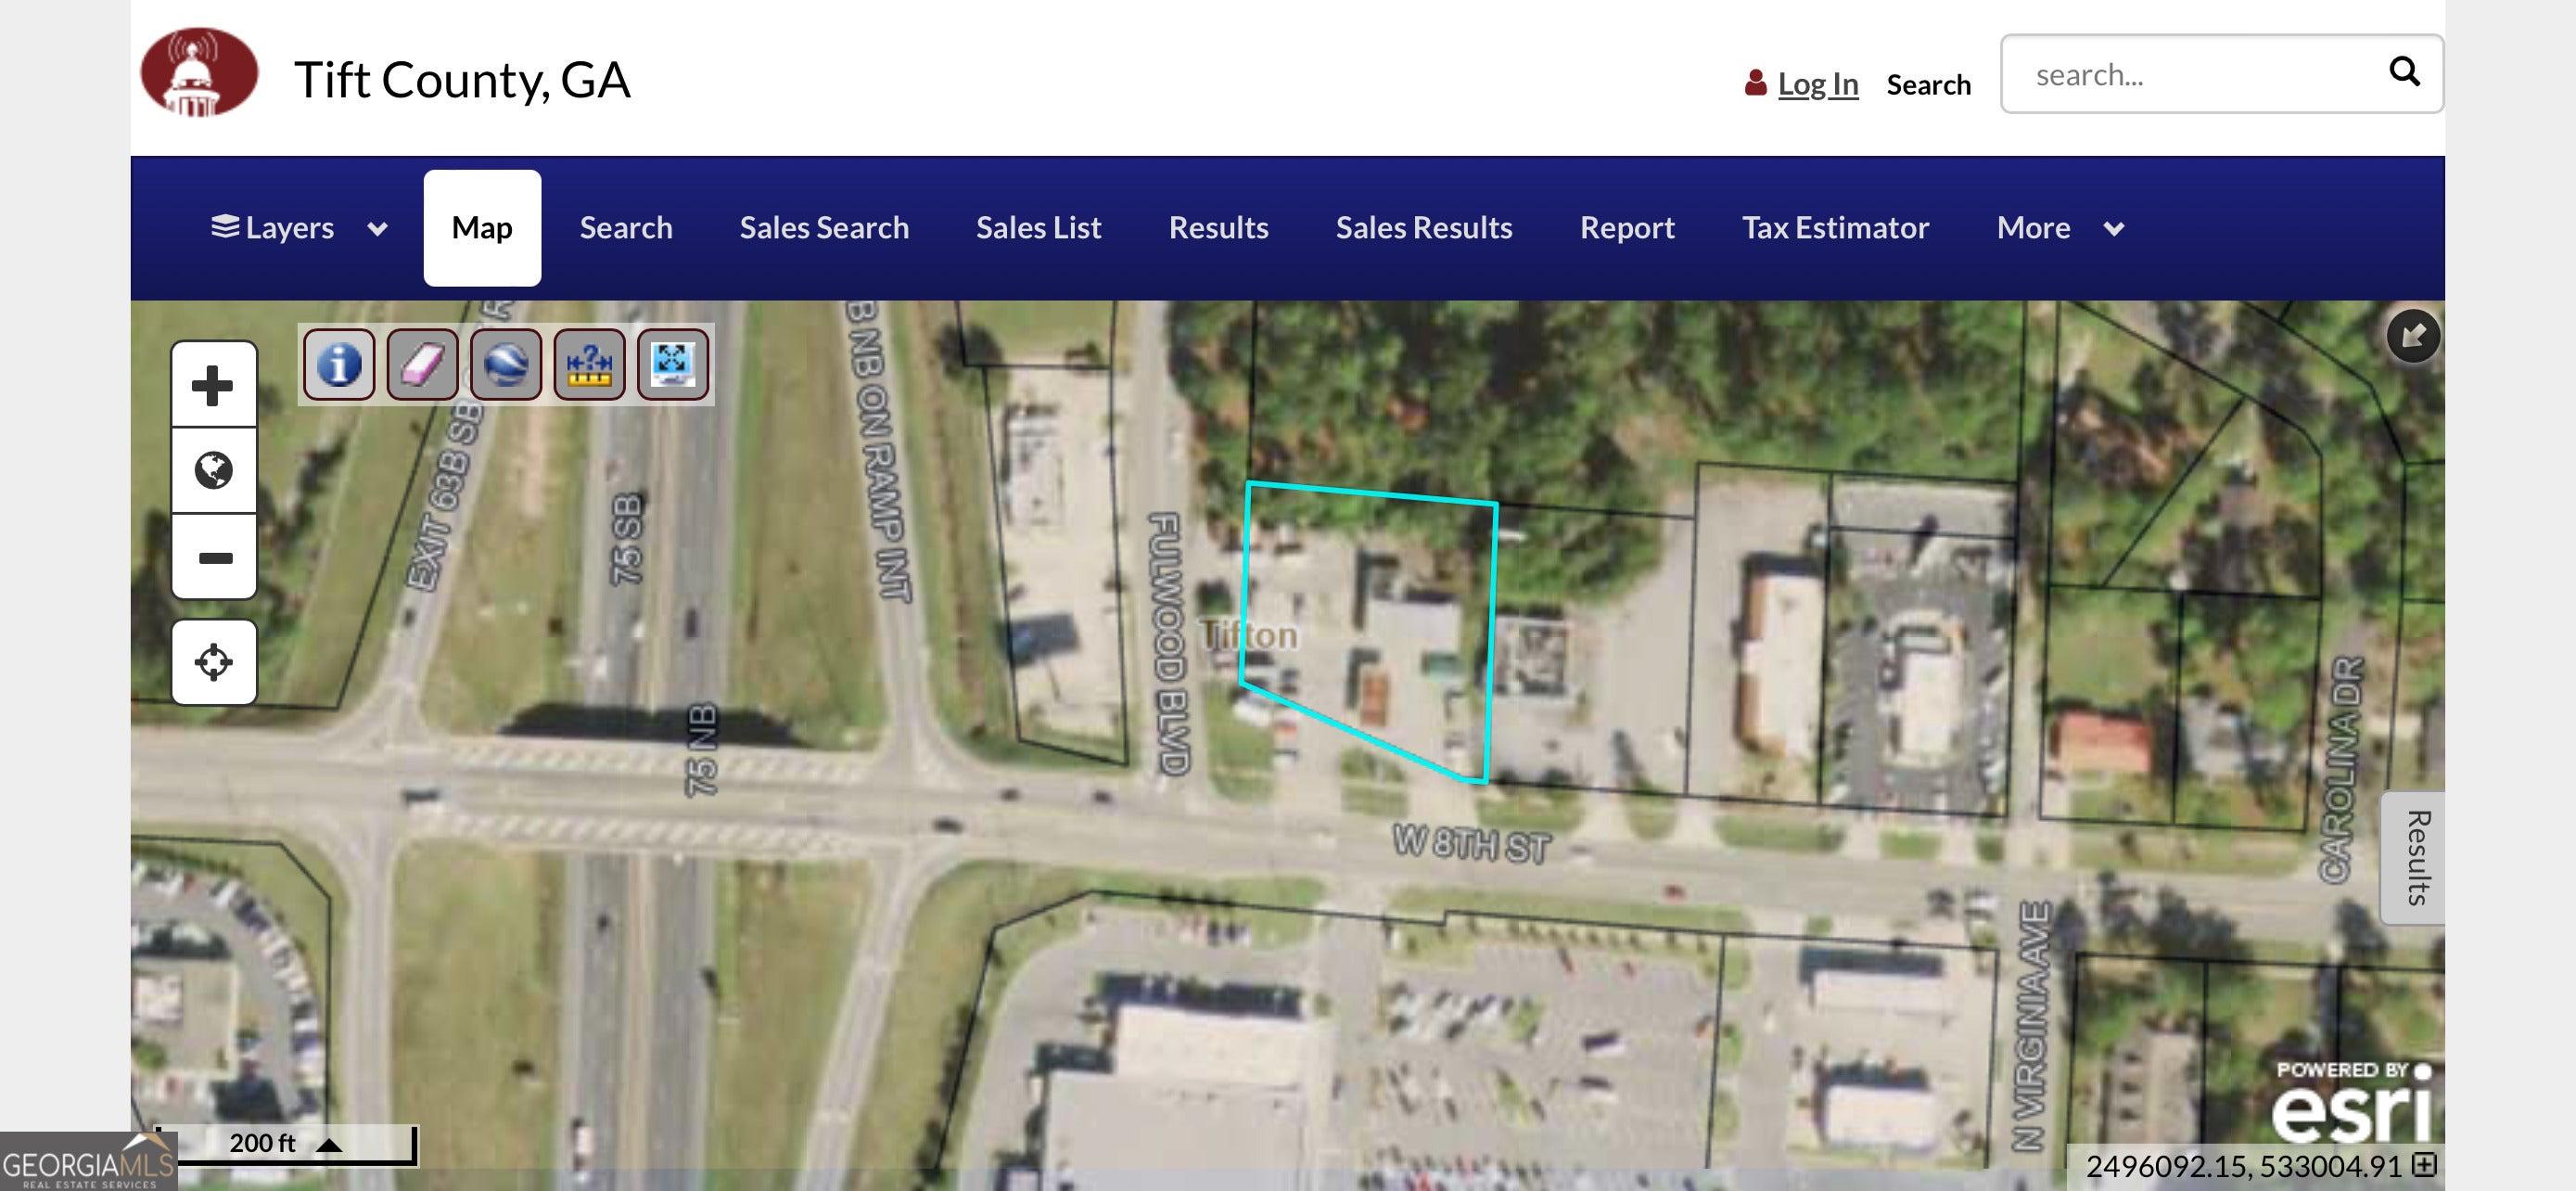
Task: Zoom in with the plus button
Action: 213,385
